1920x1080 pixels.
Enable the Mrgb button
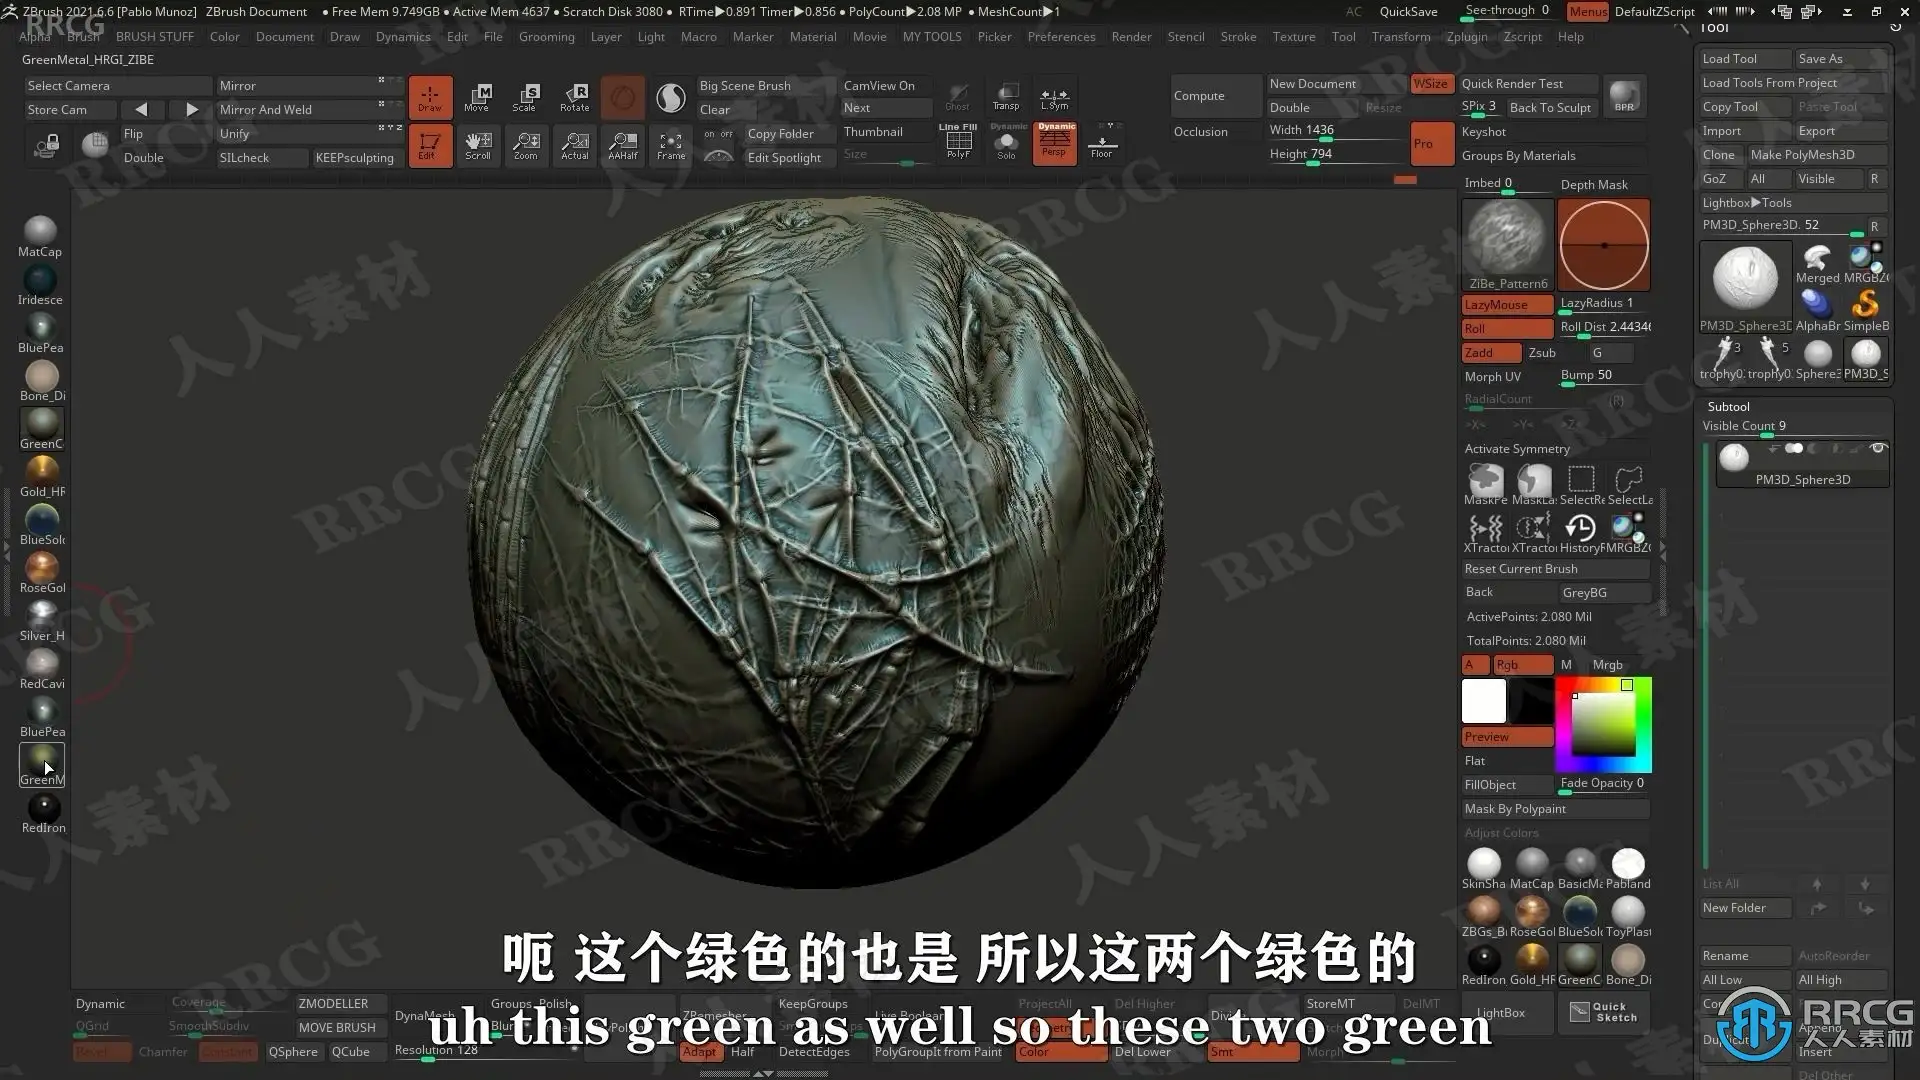1608,665
